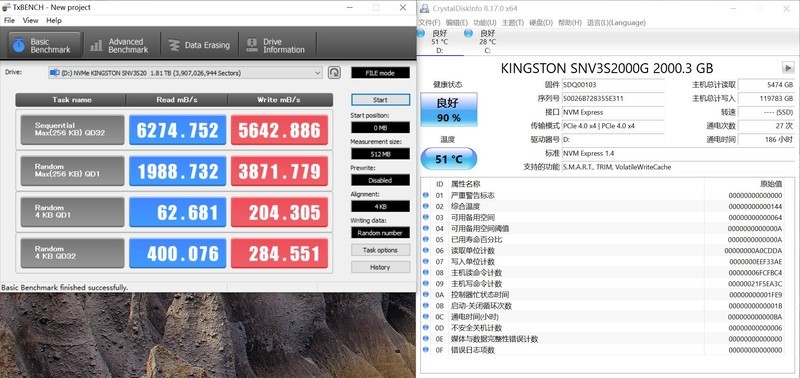Click the 主机总计写入 119783 GB field

pyautogui.click(x=766, y=98)
